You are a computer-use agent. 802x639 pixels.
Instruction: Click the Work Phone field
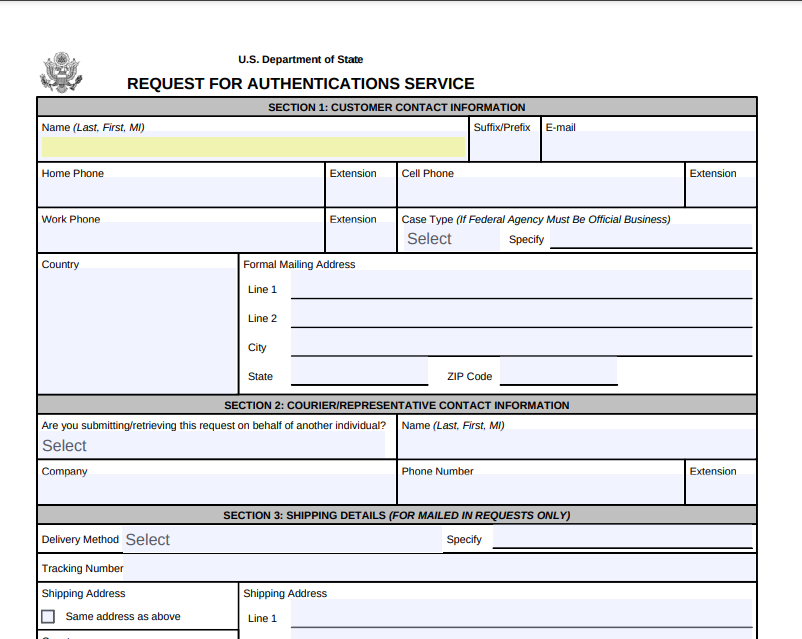click(180, 236)
